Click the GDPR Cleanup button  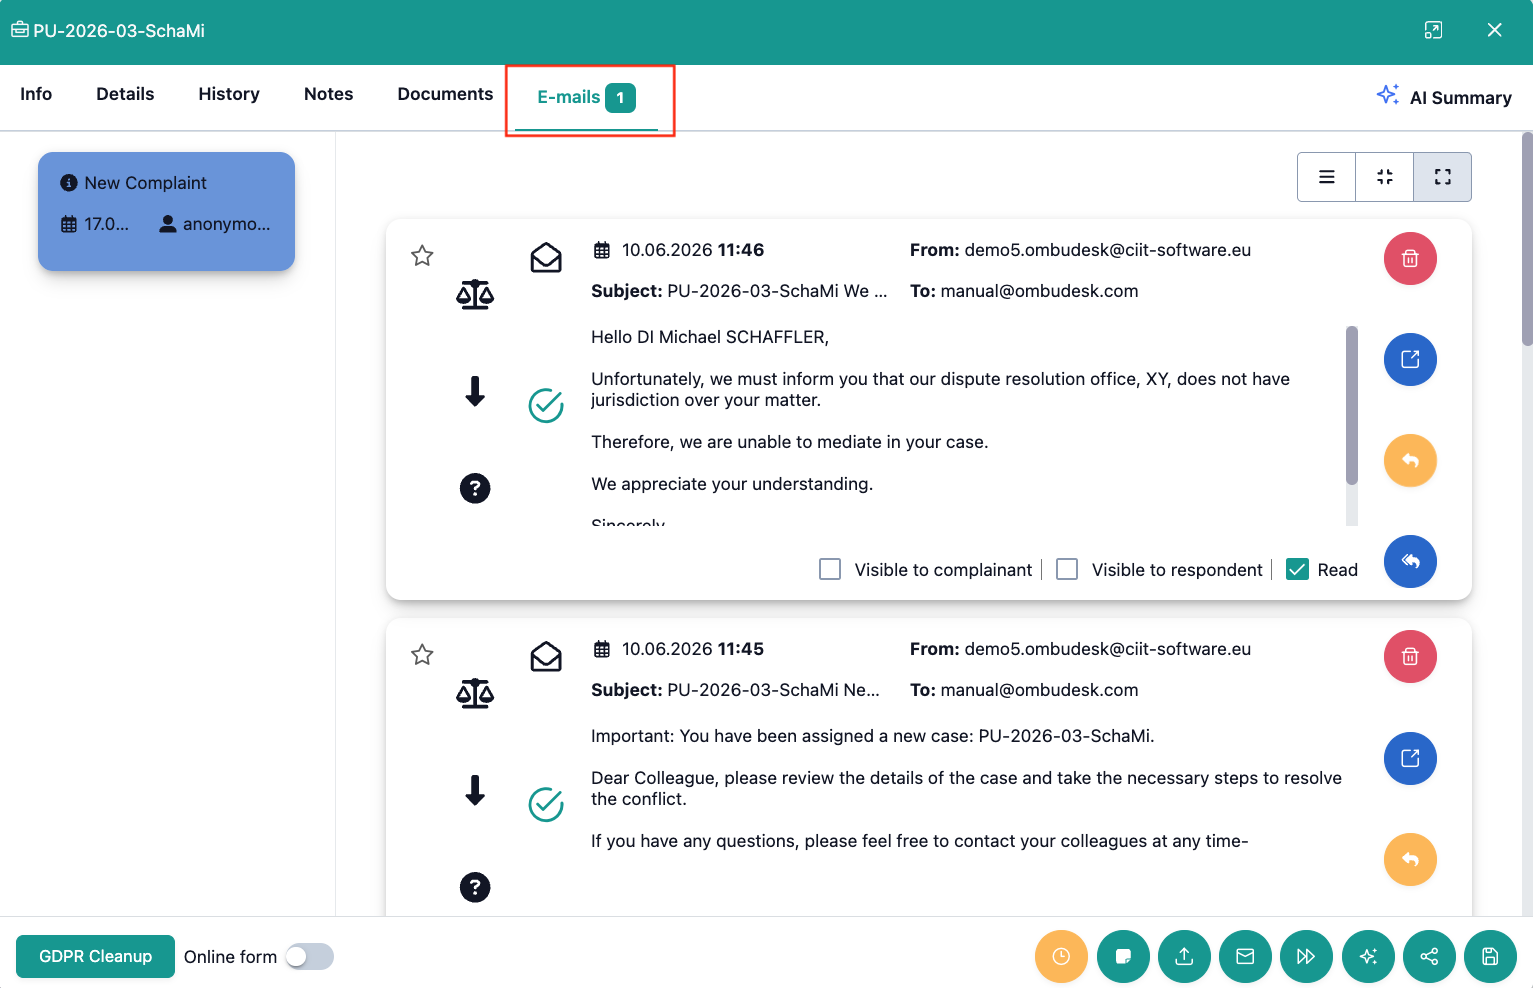point(96,957)
